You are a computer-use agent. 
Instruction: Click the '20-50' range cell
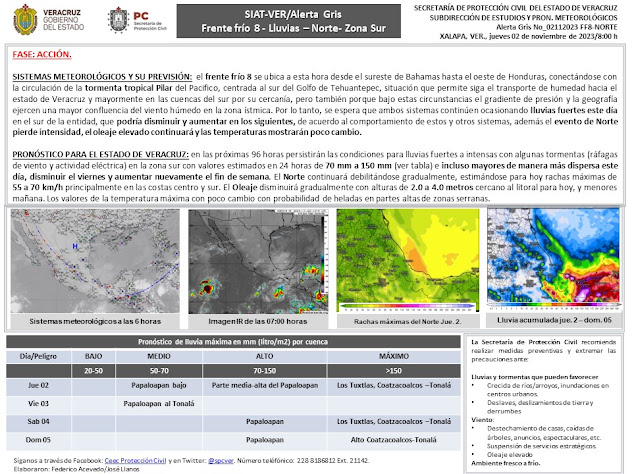coord(94,371)
